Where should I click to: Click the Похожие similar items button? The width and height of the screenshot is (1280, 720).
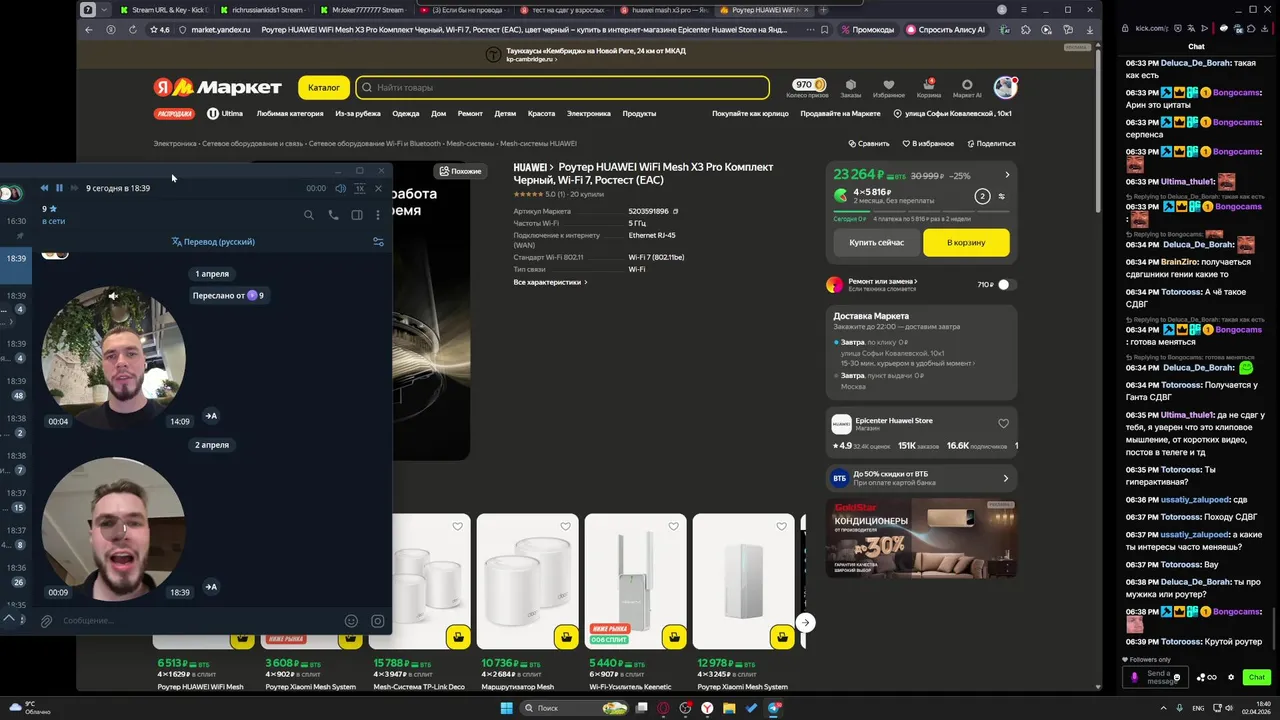click(x=460, y=171)
